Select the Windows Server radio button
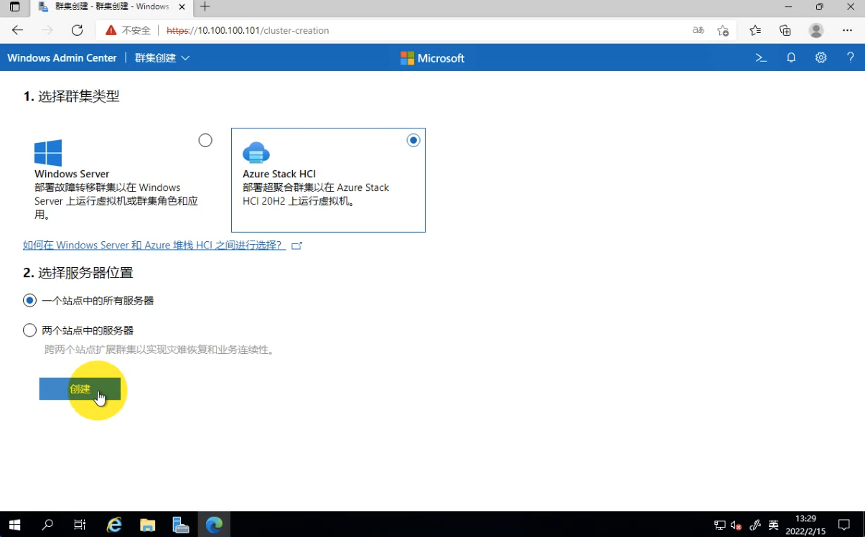 pos(205,140)
